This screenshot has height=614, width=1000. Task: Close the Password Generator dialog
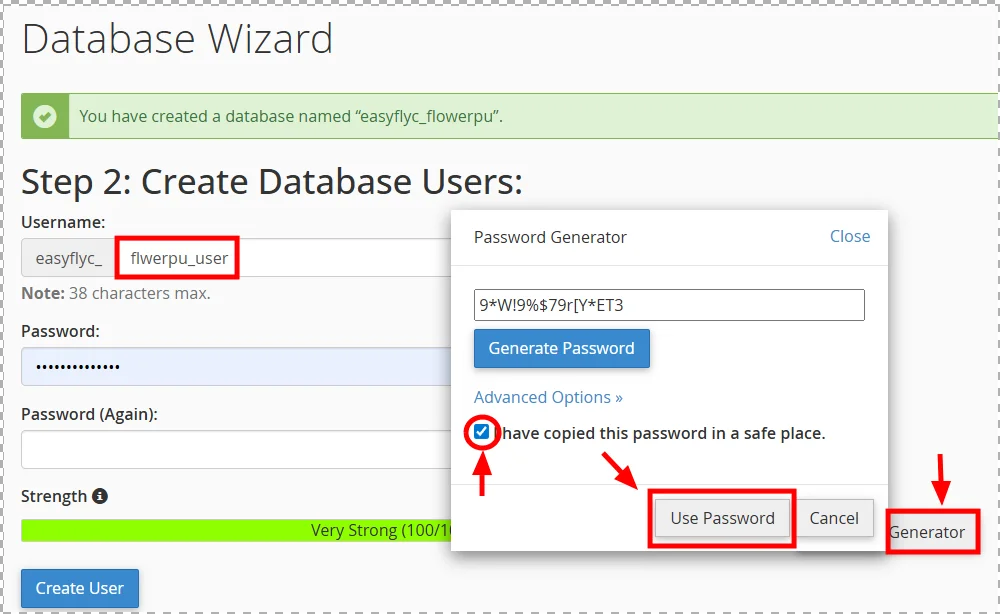849,236
